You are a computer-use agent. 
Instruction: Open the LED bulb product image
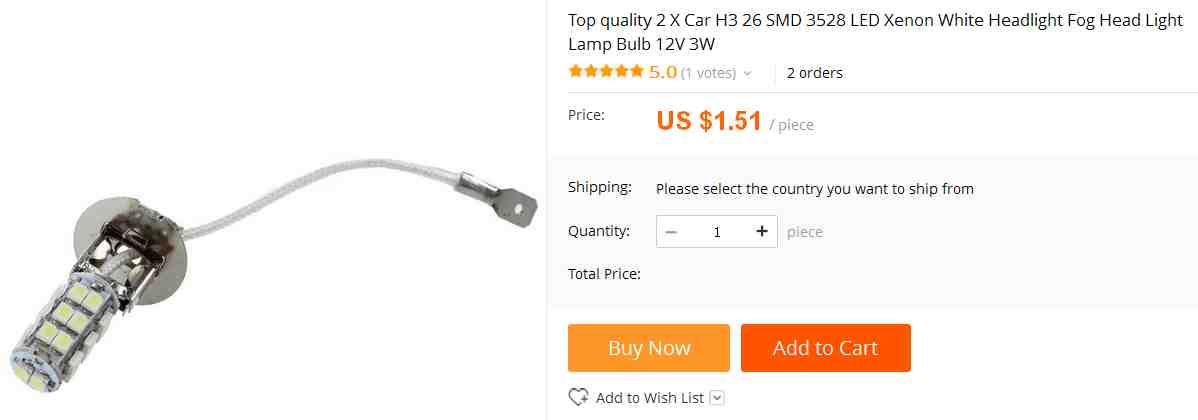tap(273, 267)
